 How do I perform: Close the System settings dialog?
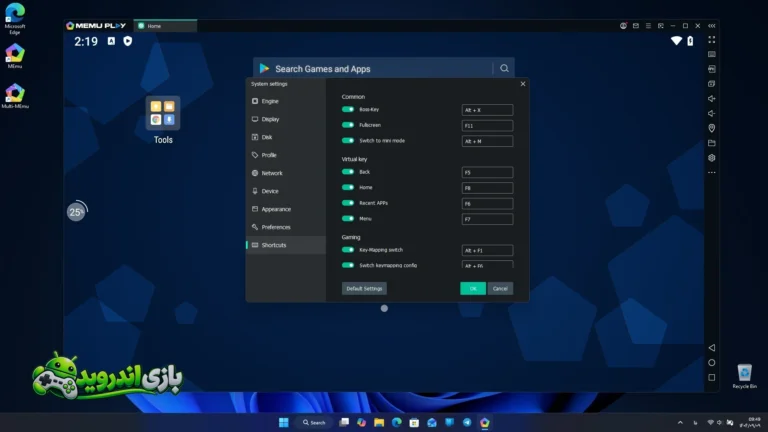click(x=523, y=84)
